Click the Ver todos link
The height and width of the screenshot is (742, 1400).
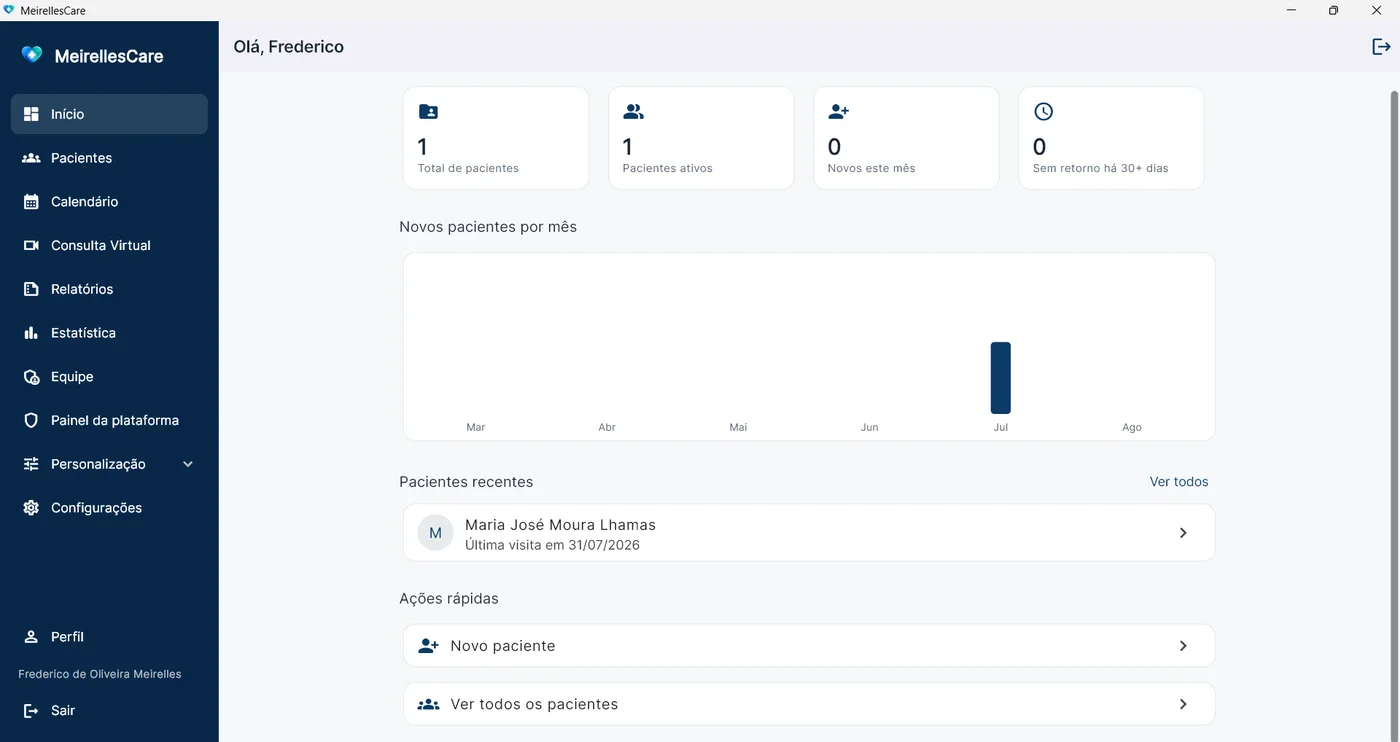click(x=1179, y=482)
